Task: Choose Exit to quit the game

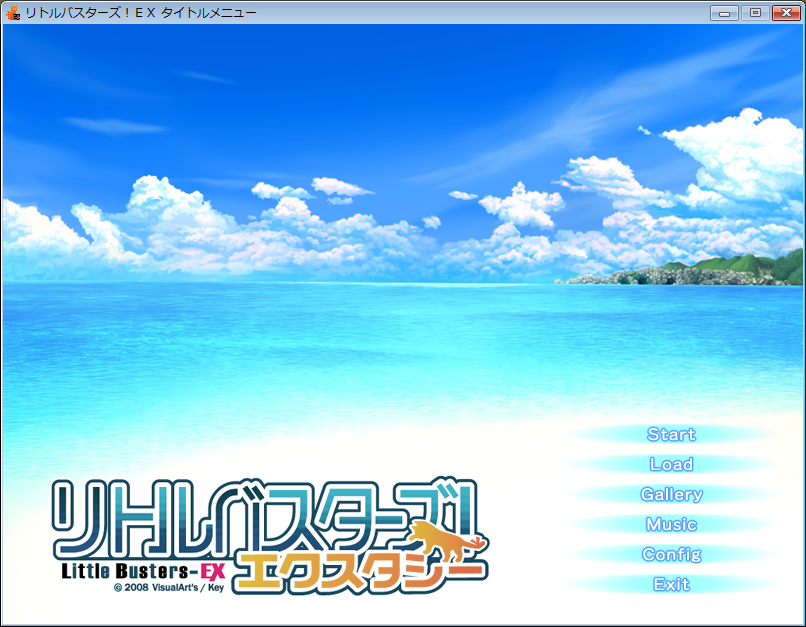Action: [671, 584]
